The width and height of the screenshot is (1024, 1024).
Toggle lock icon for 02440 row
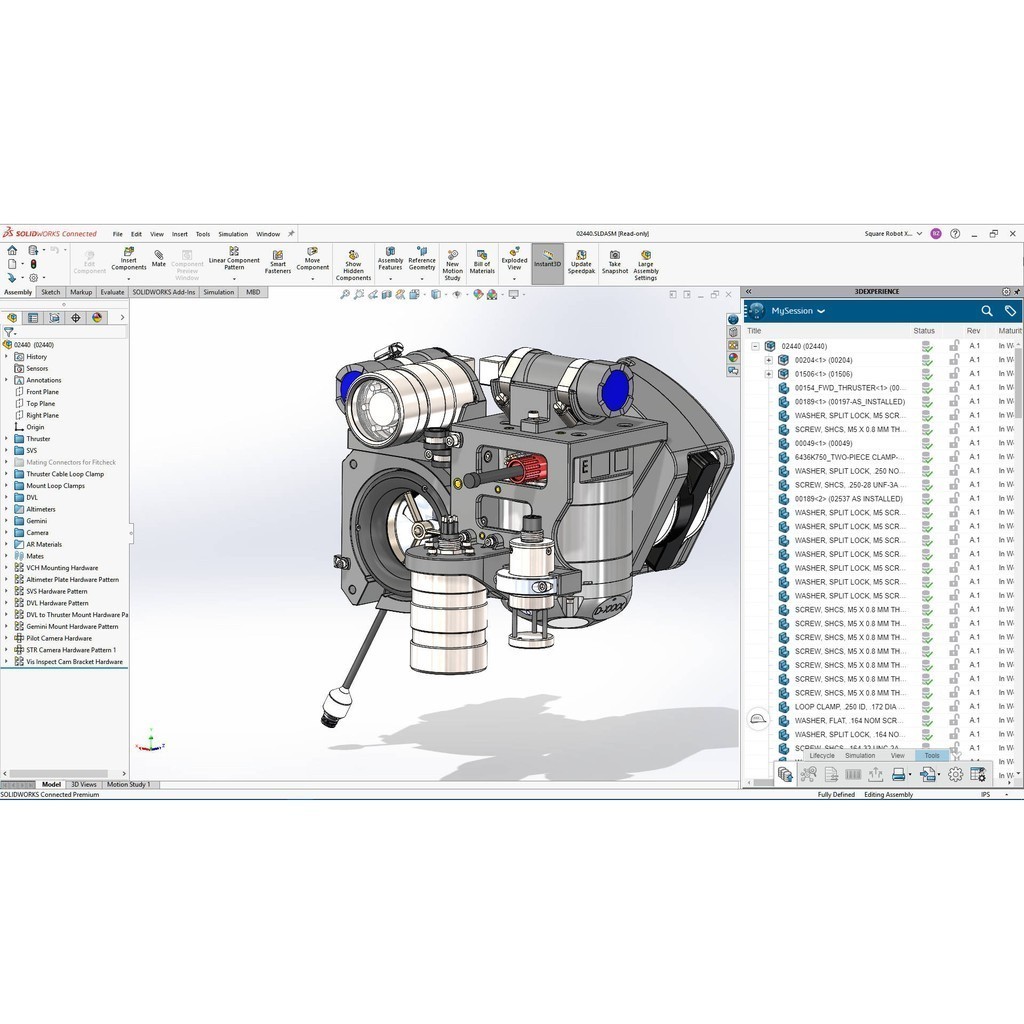[954, 346]
